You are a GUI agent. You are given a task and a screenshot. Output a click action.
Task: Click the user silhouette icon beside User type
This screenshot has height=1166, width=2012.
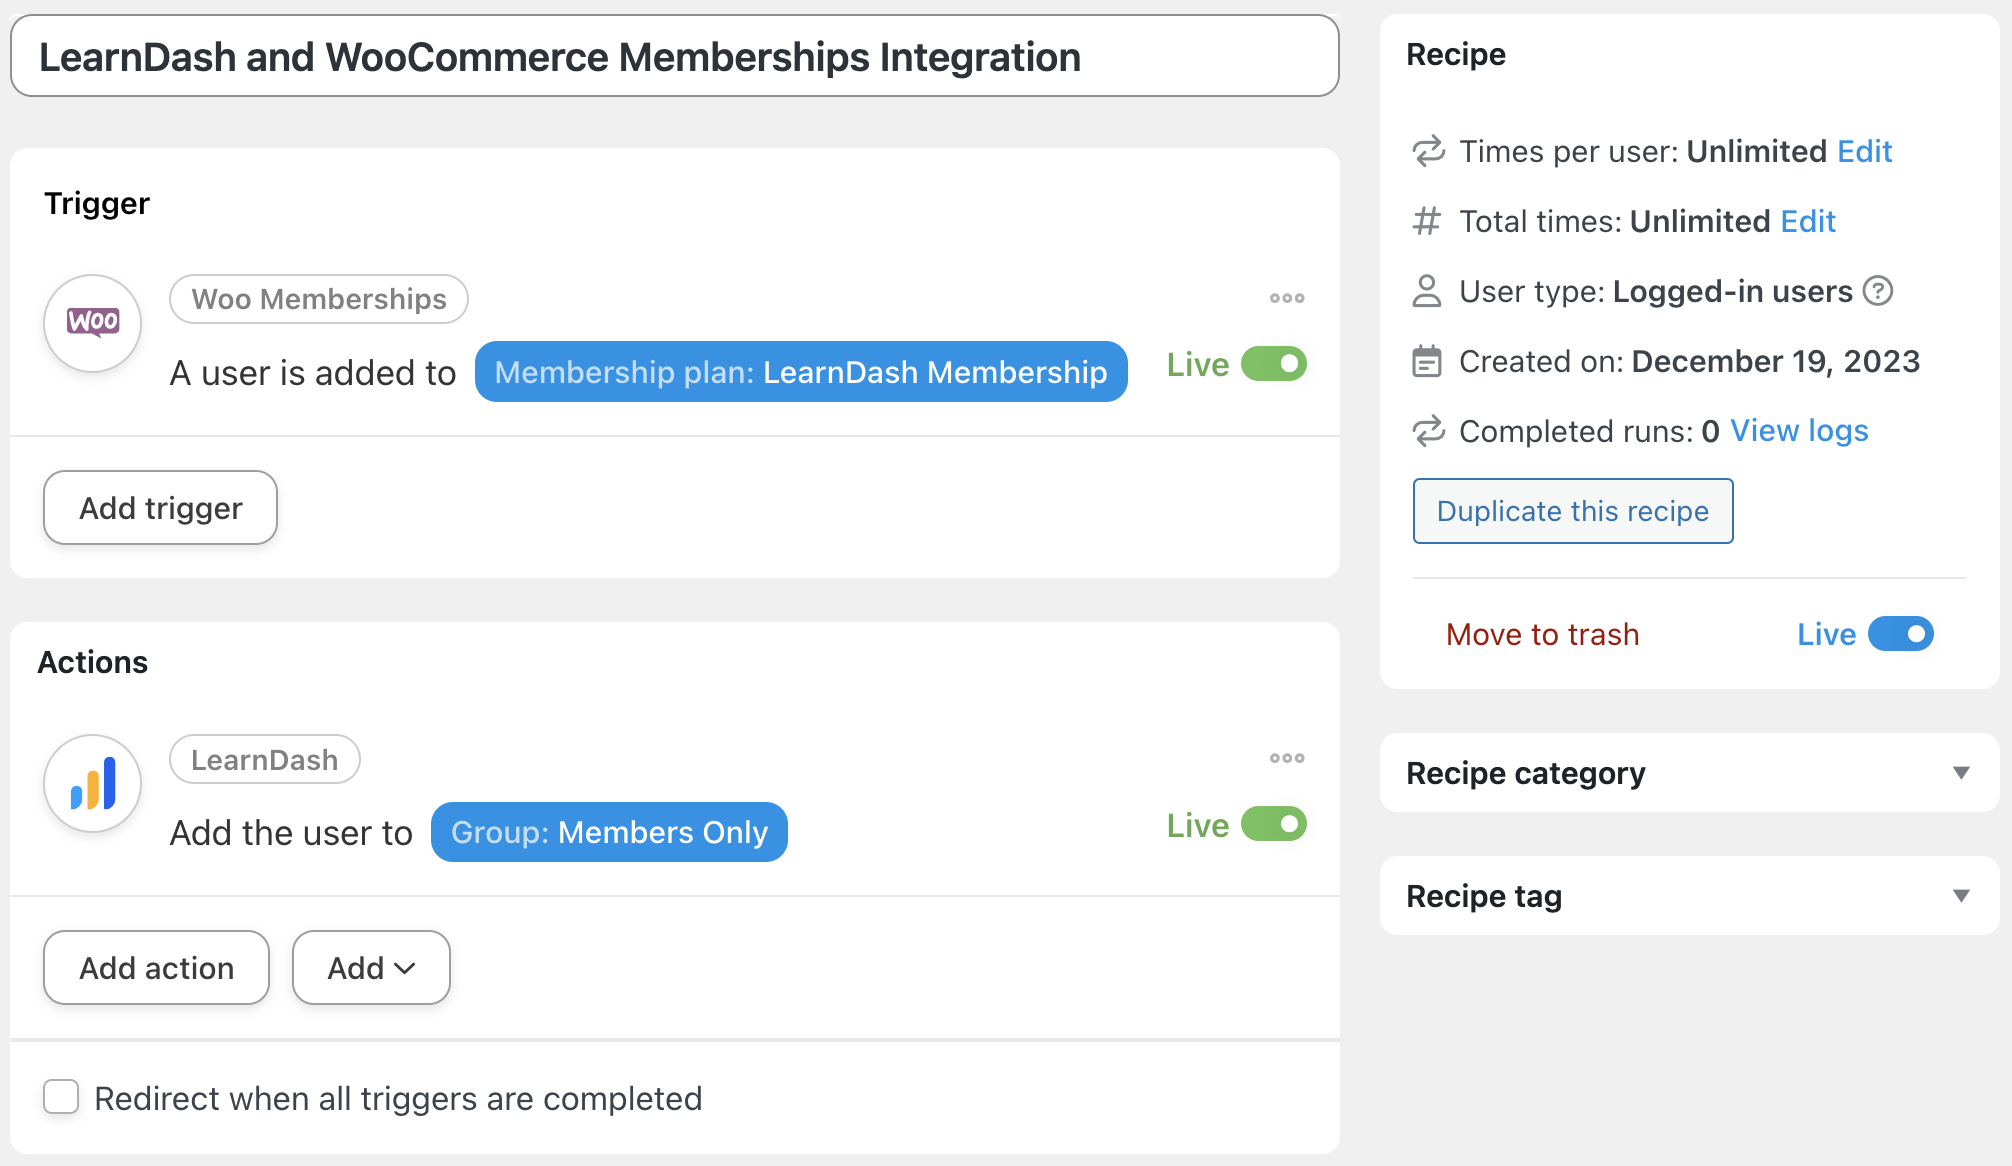pos(1427,291)
